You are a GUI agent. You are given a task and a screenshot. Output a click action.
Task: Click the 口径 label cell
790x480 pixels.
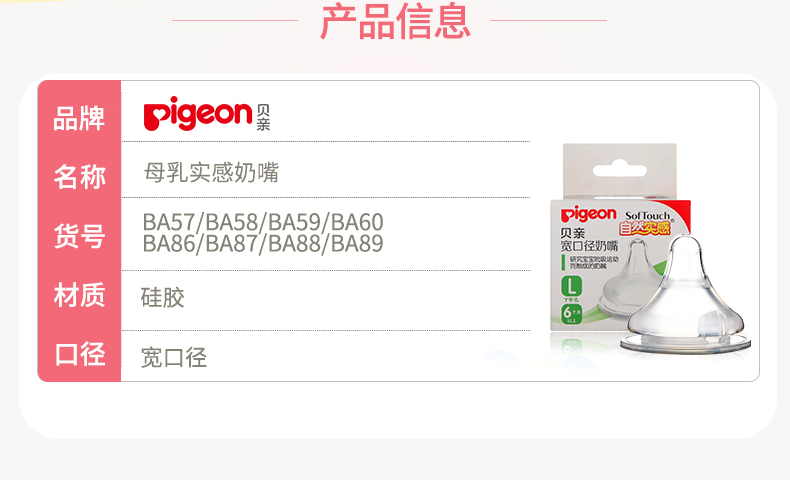pyautogui.click(x=80, y=354)
